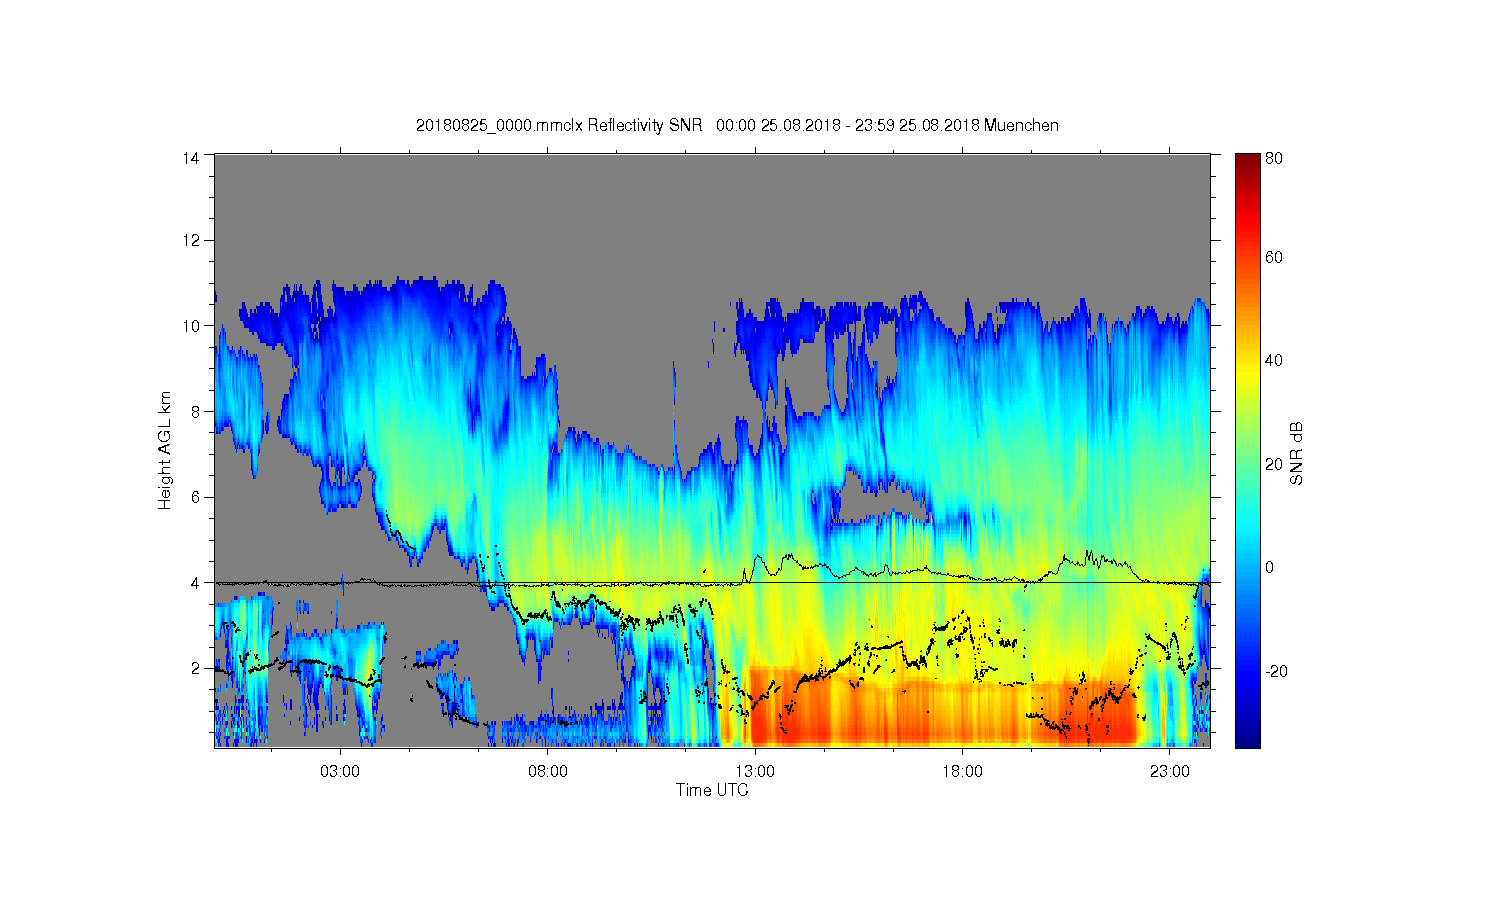This screenshot has width=1500, height=900.
Task: Select the "SNR dB" colorbar label
Action: coord(1297,453)
